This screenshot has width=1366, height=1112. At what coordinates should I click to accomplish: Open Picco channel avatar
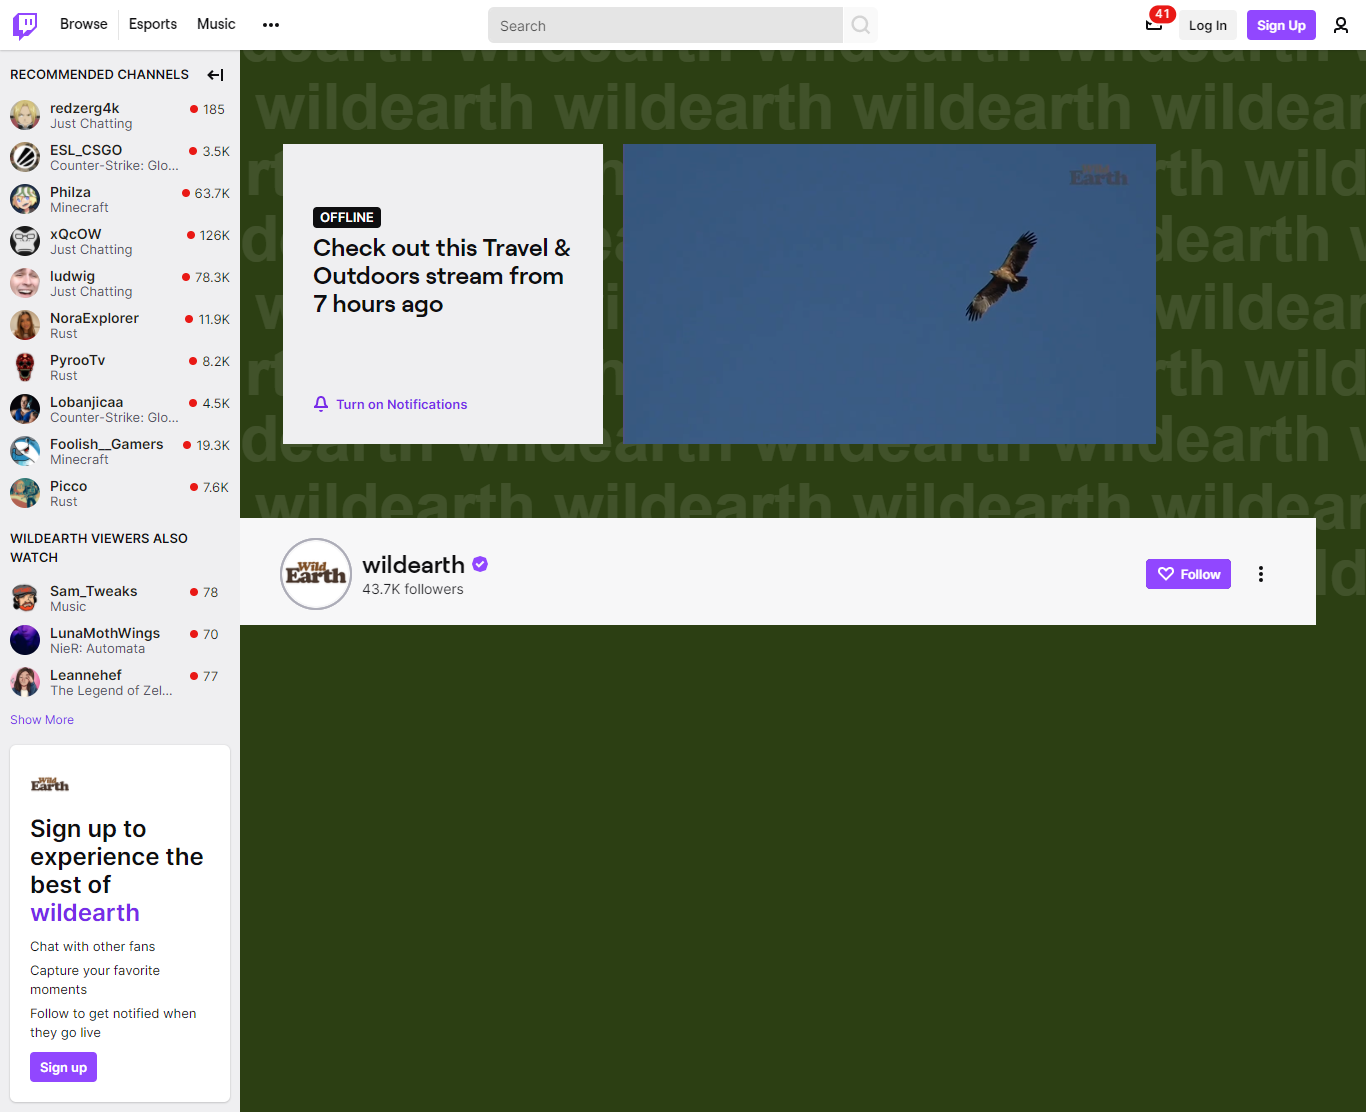tap(25, 493)
